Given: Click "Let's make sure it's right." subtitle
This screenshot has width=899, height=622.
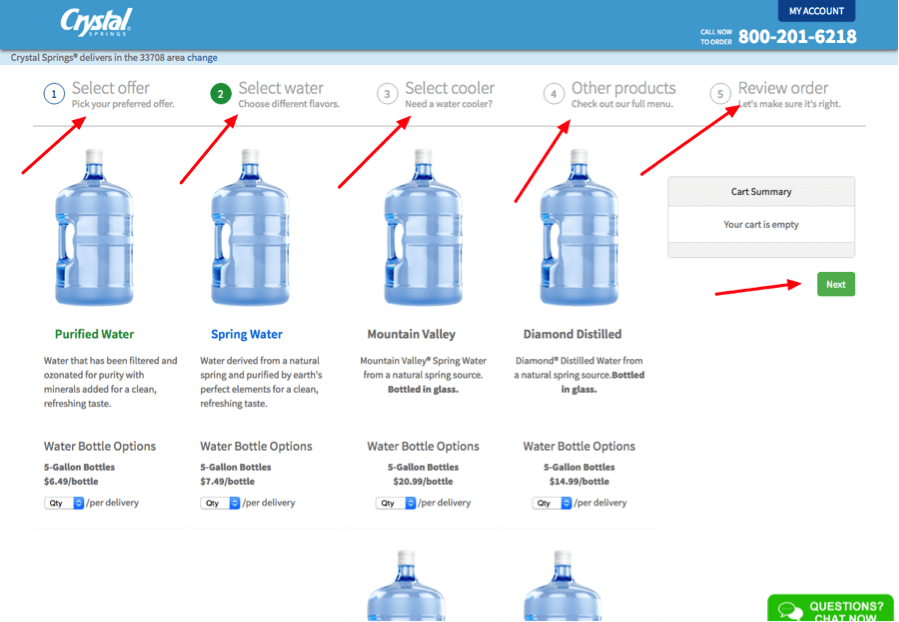Looking at the screenshot, I should [x=789, y=104].
